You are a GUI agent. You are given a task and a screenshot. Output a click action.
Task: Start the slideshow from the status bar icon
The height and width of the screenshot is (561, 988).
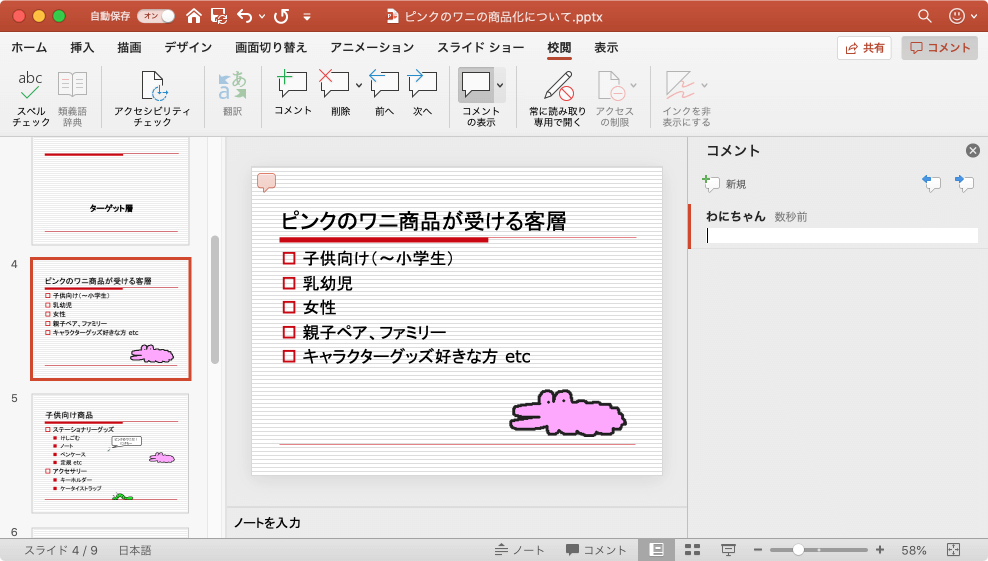click(728, 550)
